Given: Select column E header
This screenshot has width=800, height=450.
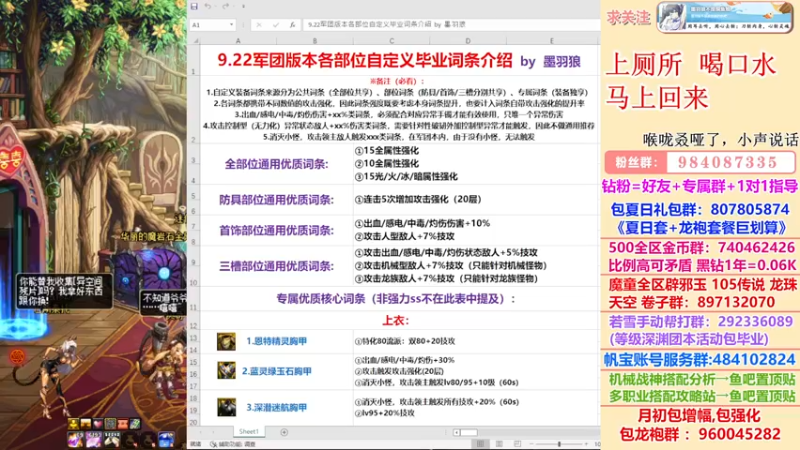Looking at the screenshot, I should pos(552,40).
